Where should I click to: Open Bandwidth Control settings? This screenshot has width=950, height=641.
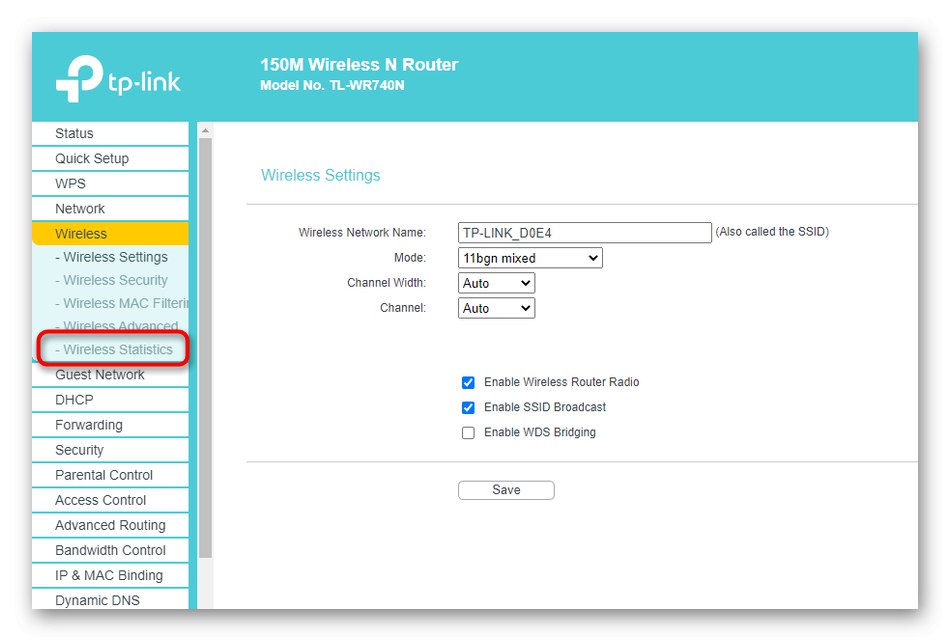click(x=110, y=551)
